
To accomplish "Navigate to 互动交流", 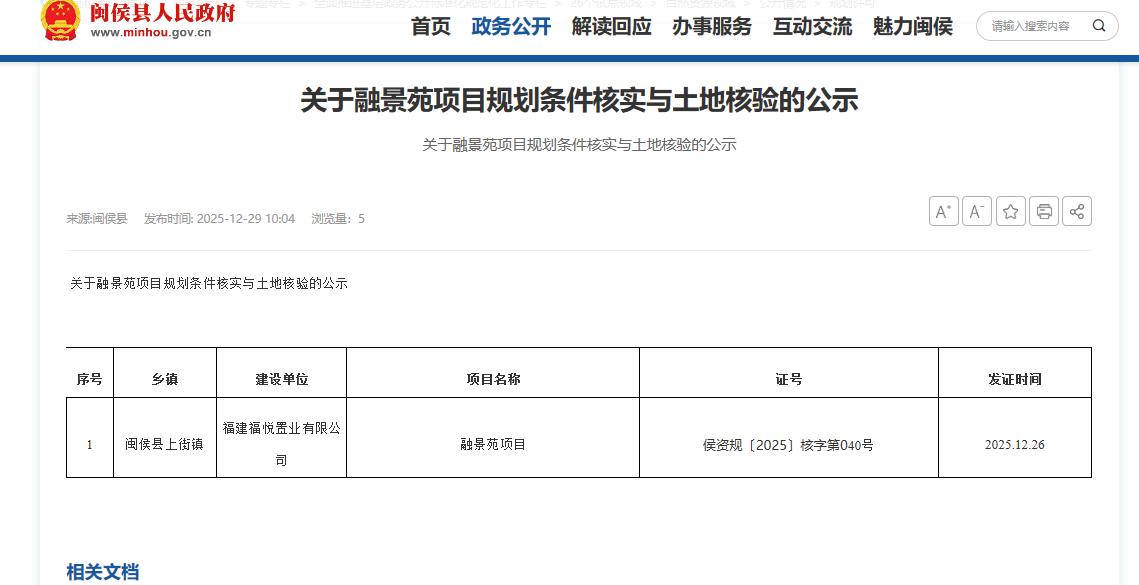I will point(812,27).
